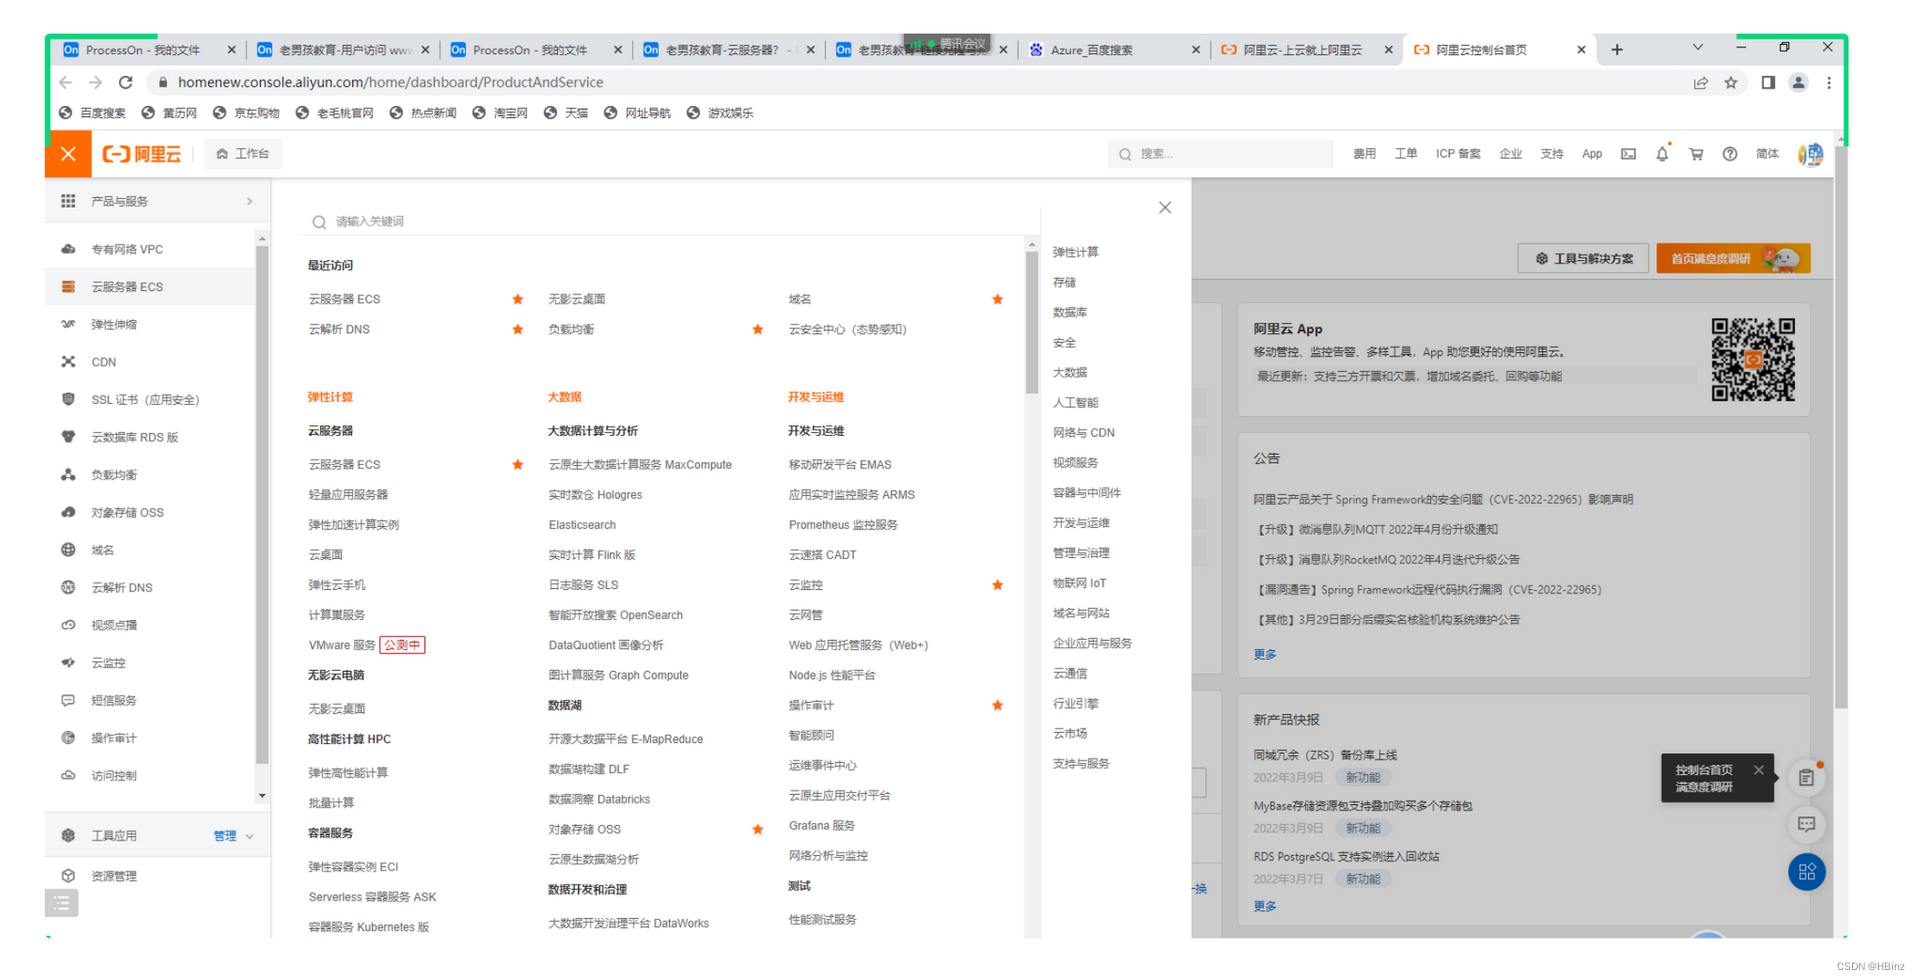Unfavorite 云服务器 ECS in recent visits
This screenshot has height=980, width=1920.
pos(517,299)
